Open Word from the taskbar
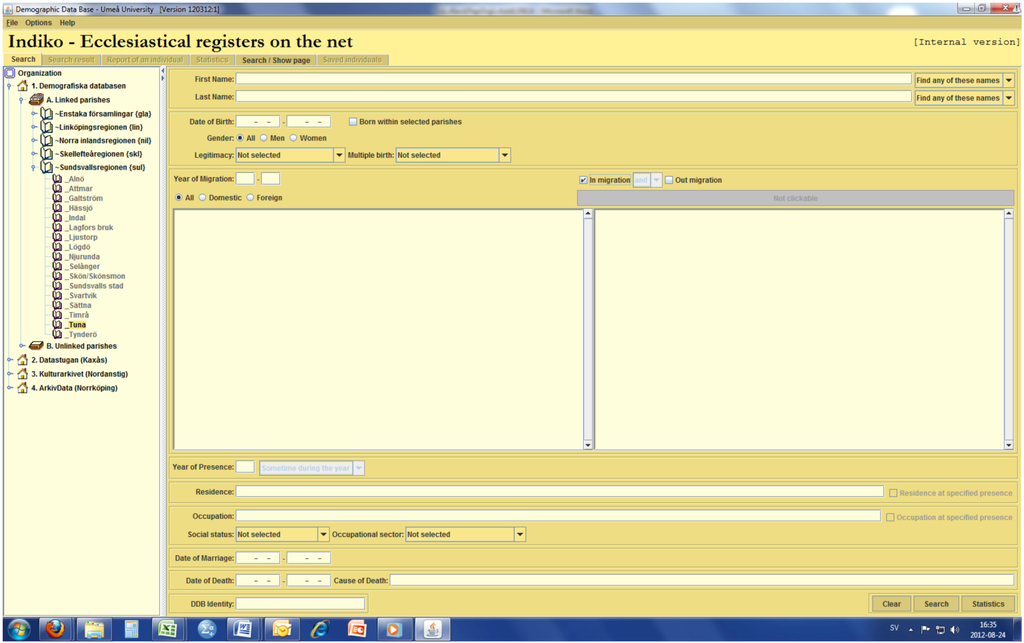 point(243,629)
